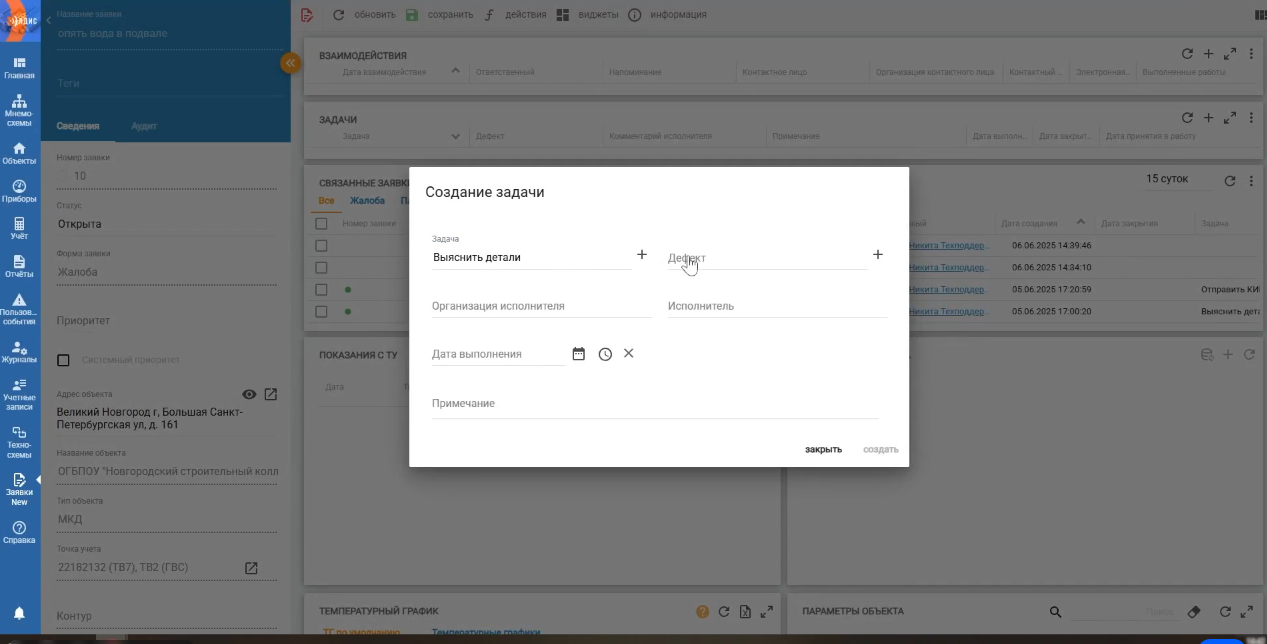Open the calendar date picker in dialog
The width and height of the screenshot is (1267, 644).
click(x=578, y=354)
